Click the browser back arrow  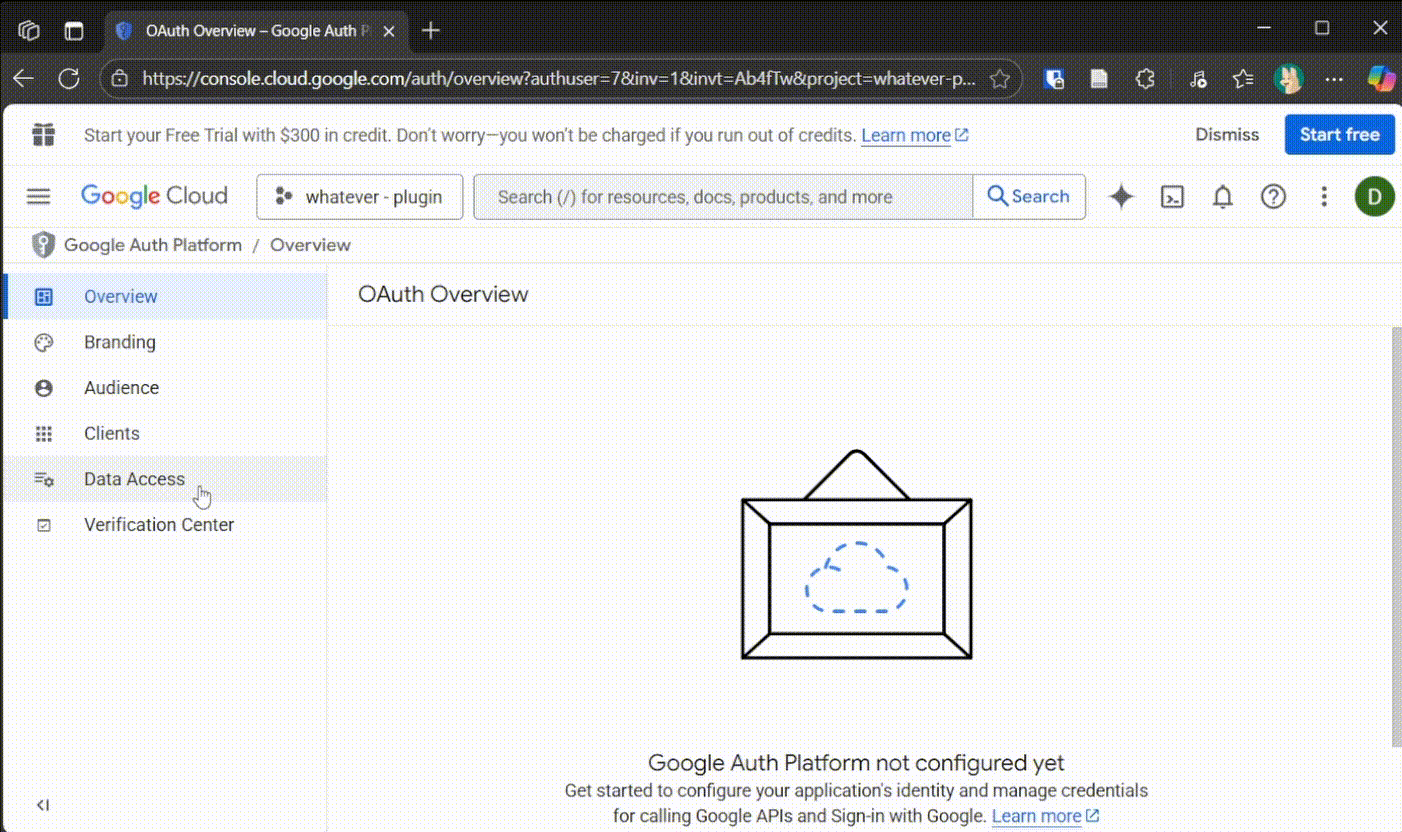pos(23,78)
